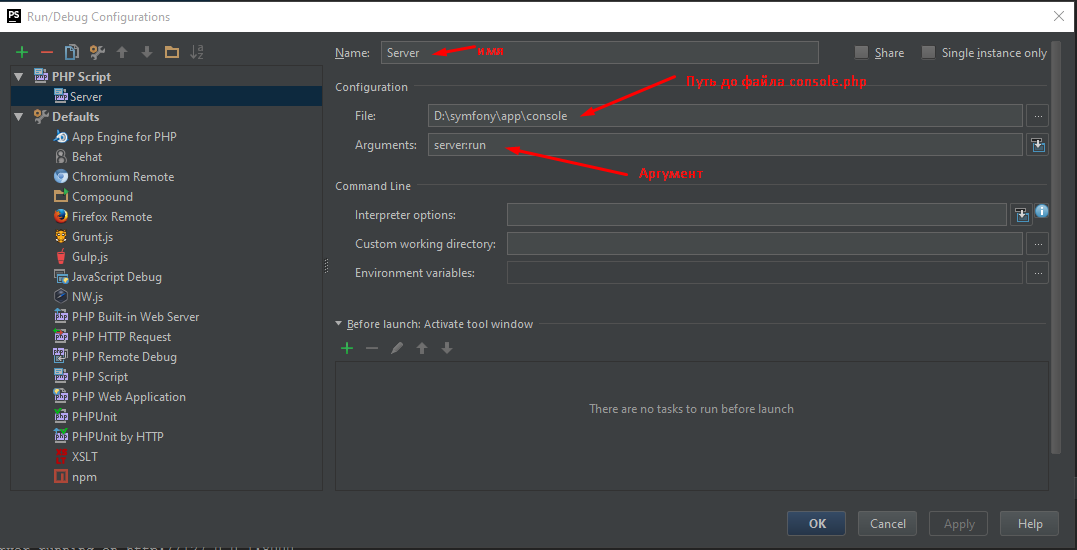Open Help for this dialog
The image size is (1077, 550).
(1030, 523)
